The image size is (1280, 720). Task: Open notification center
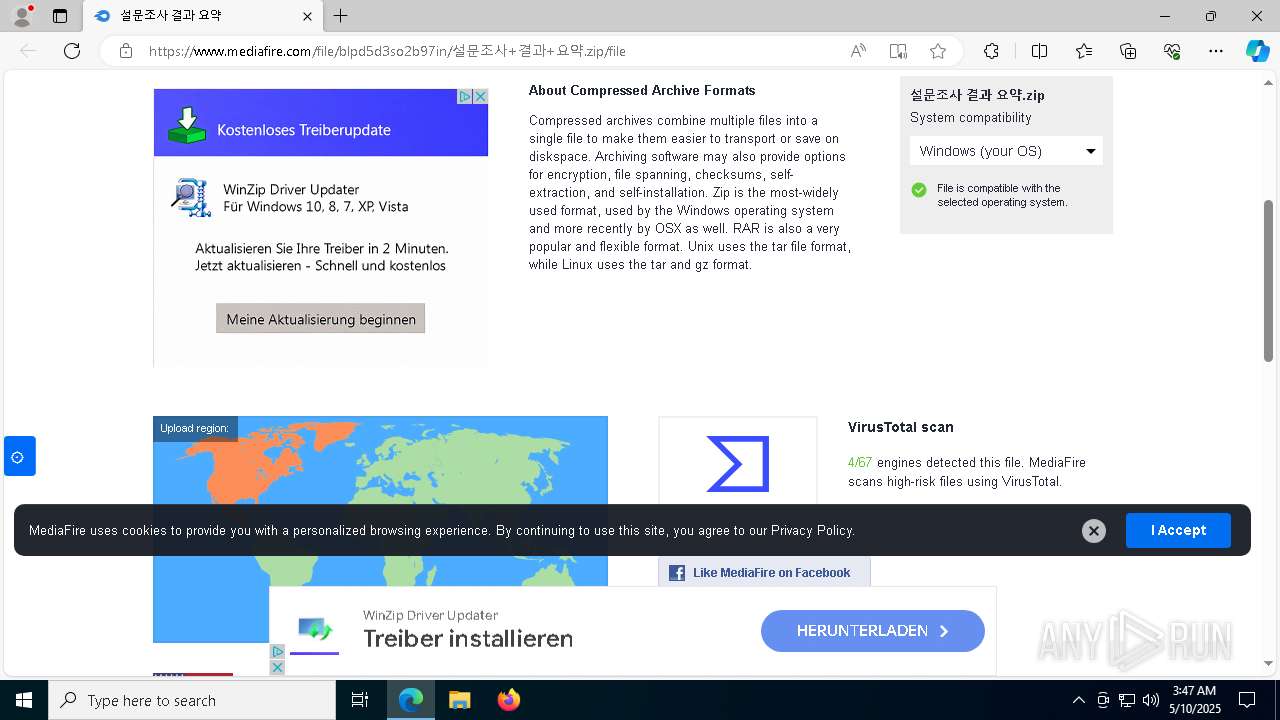point(1247,700)
